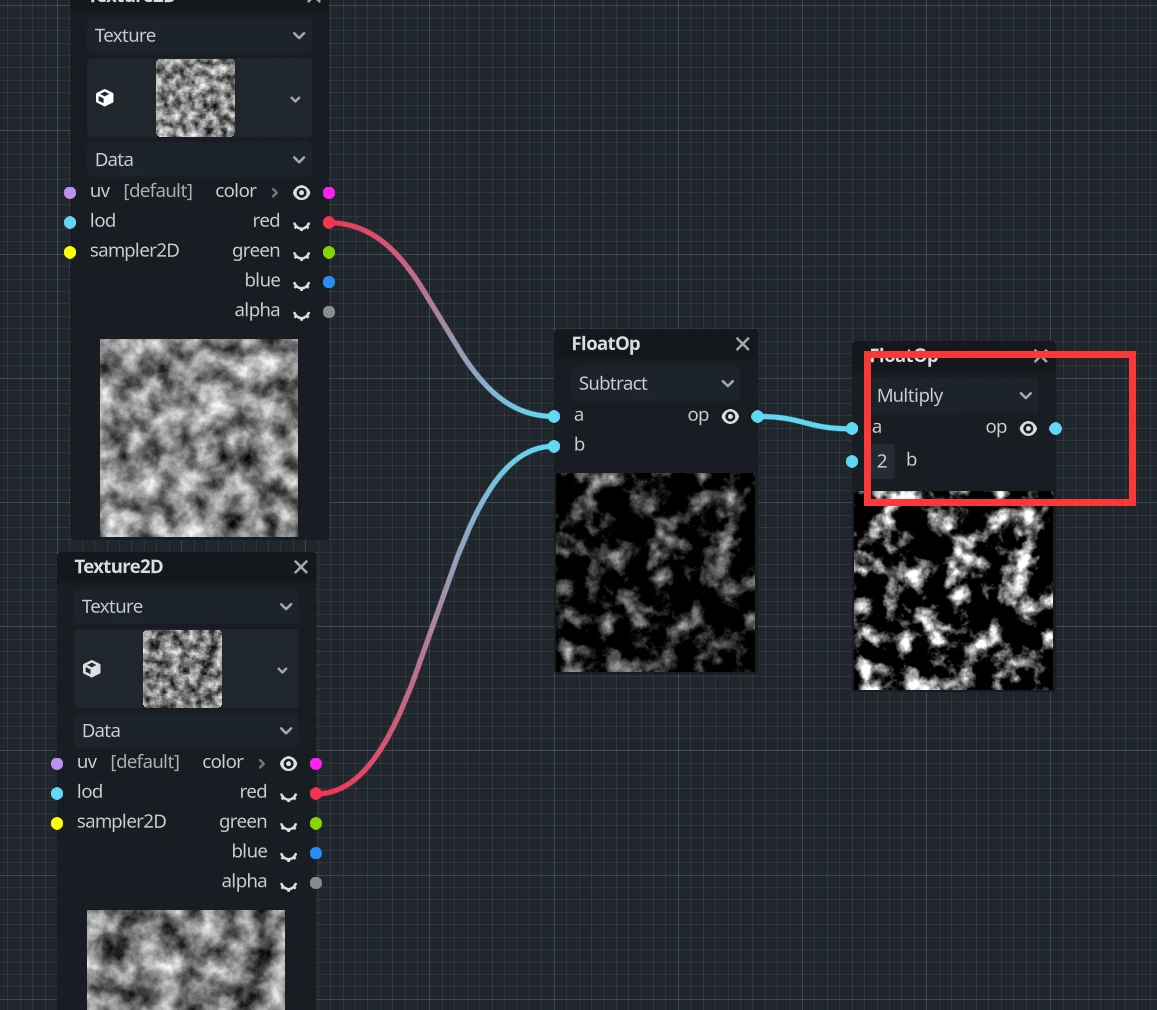
Task: Click the magenta color output port on the lower Texture2D node
Action: [x=316, y=764]
